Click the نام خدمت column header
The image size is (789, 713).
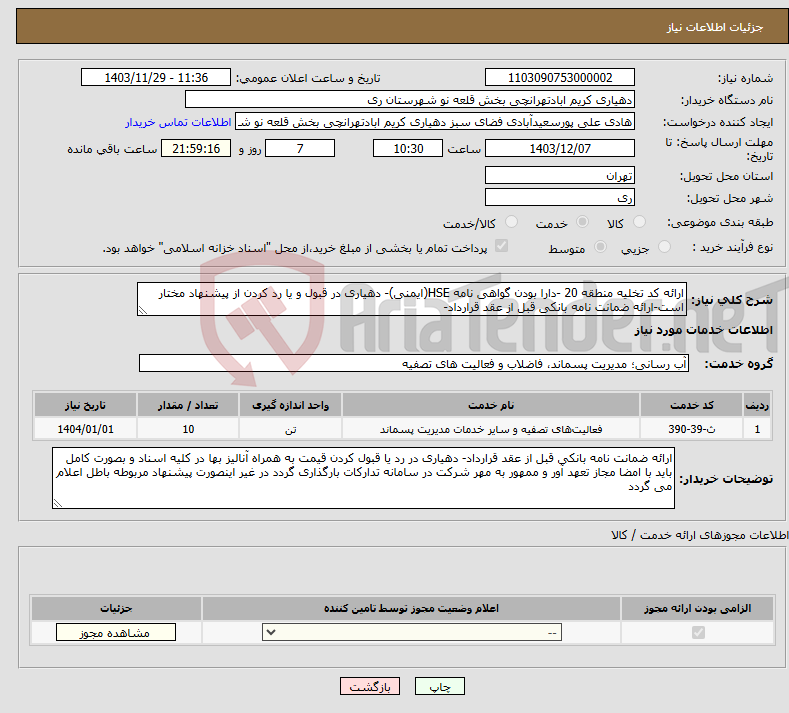491,405
